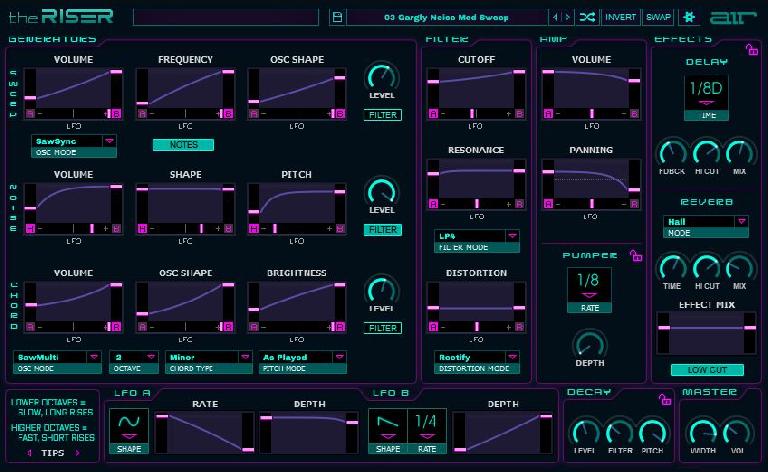The height and width of the screenshot is (472, 768).
Task: Show the previous tip arrow
Action: coord(29,453)
